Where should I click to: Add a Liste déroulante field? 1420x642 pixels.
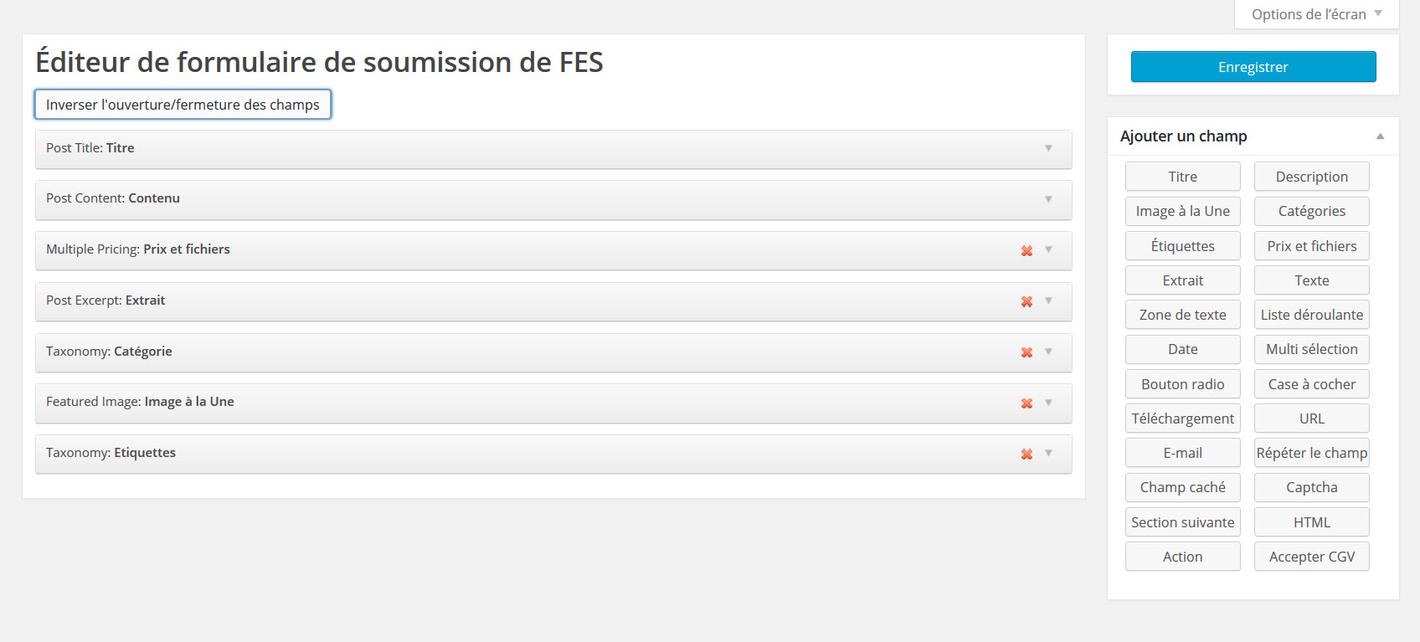[1311, 315]
